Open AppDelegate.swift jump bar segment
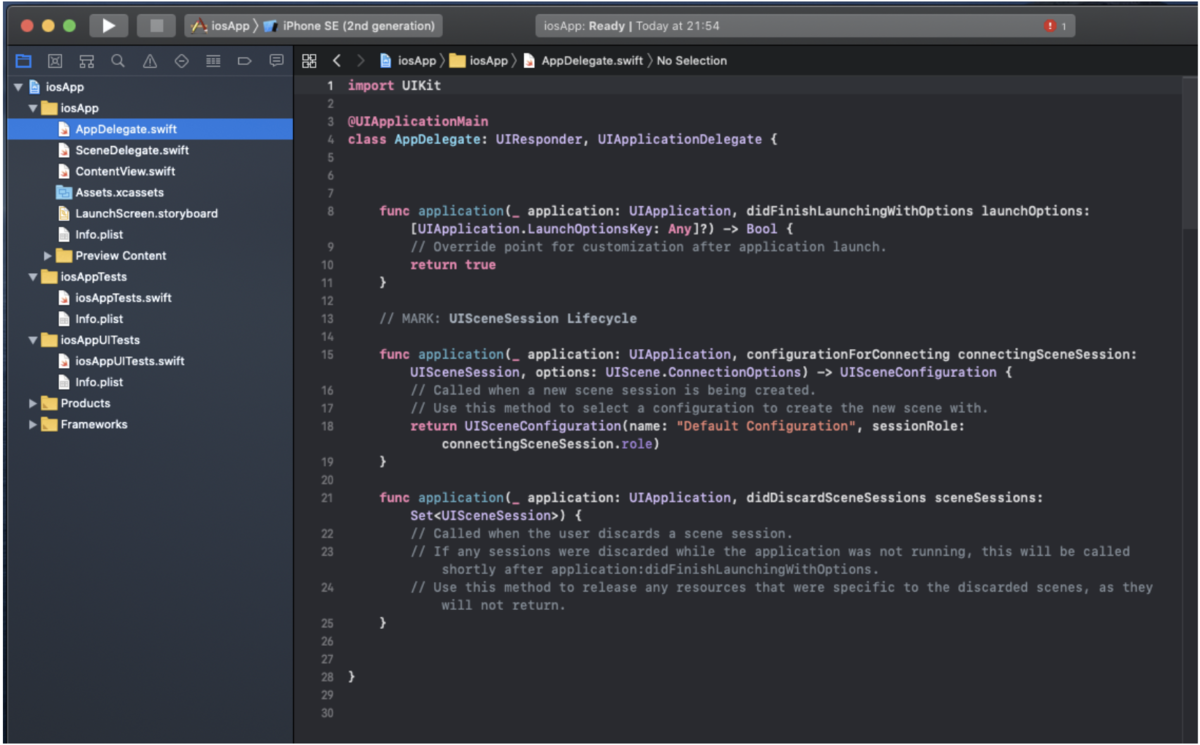 click(583, 61)
